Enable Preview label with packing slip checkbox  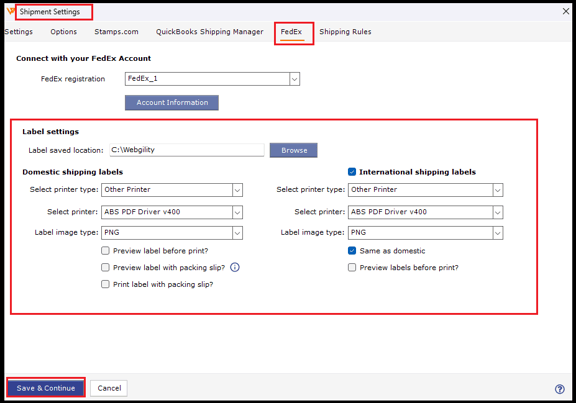click(x=105, y=267)
